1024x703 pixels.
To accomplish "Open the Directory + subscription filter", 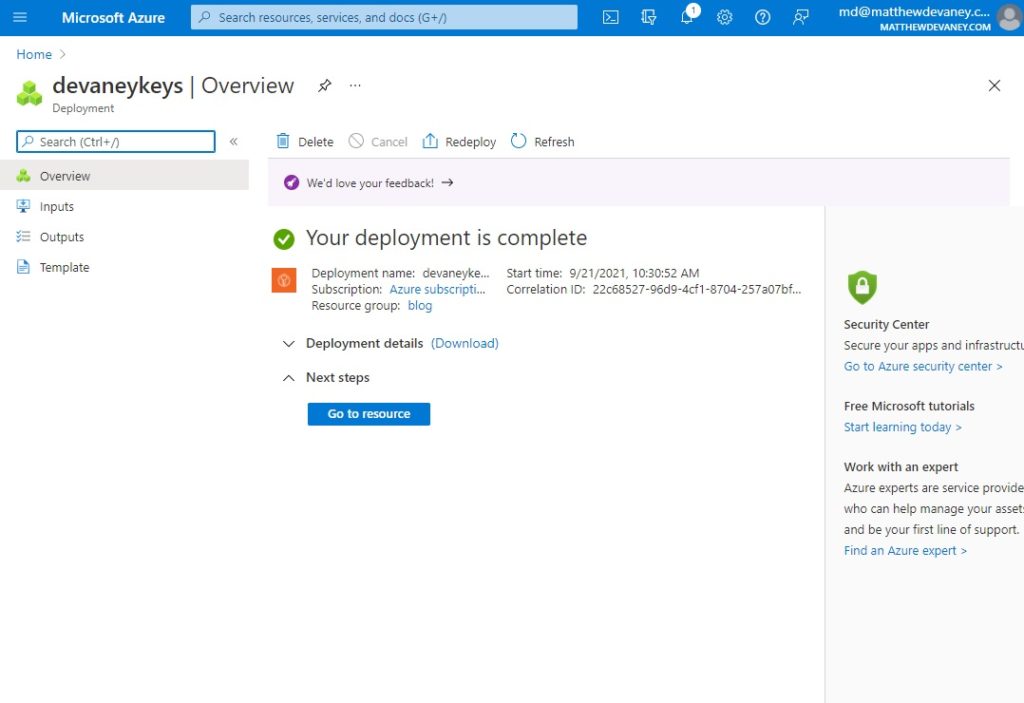I will 649,18.
